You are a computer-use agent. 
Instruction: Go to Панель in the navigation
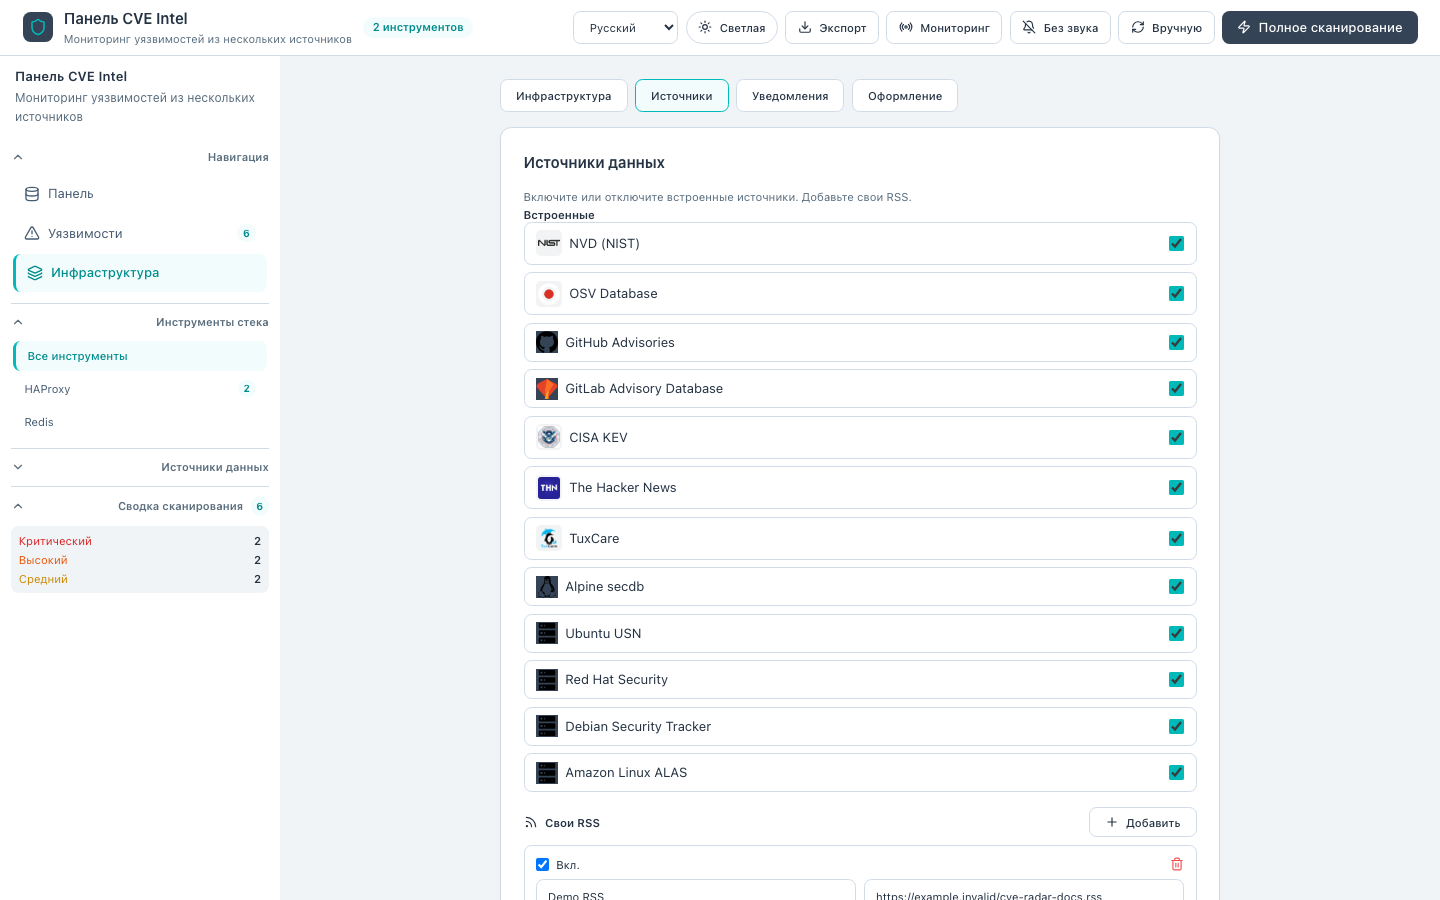[140, 194]
